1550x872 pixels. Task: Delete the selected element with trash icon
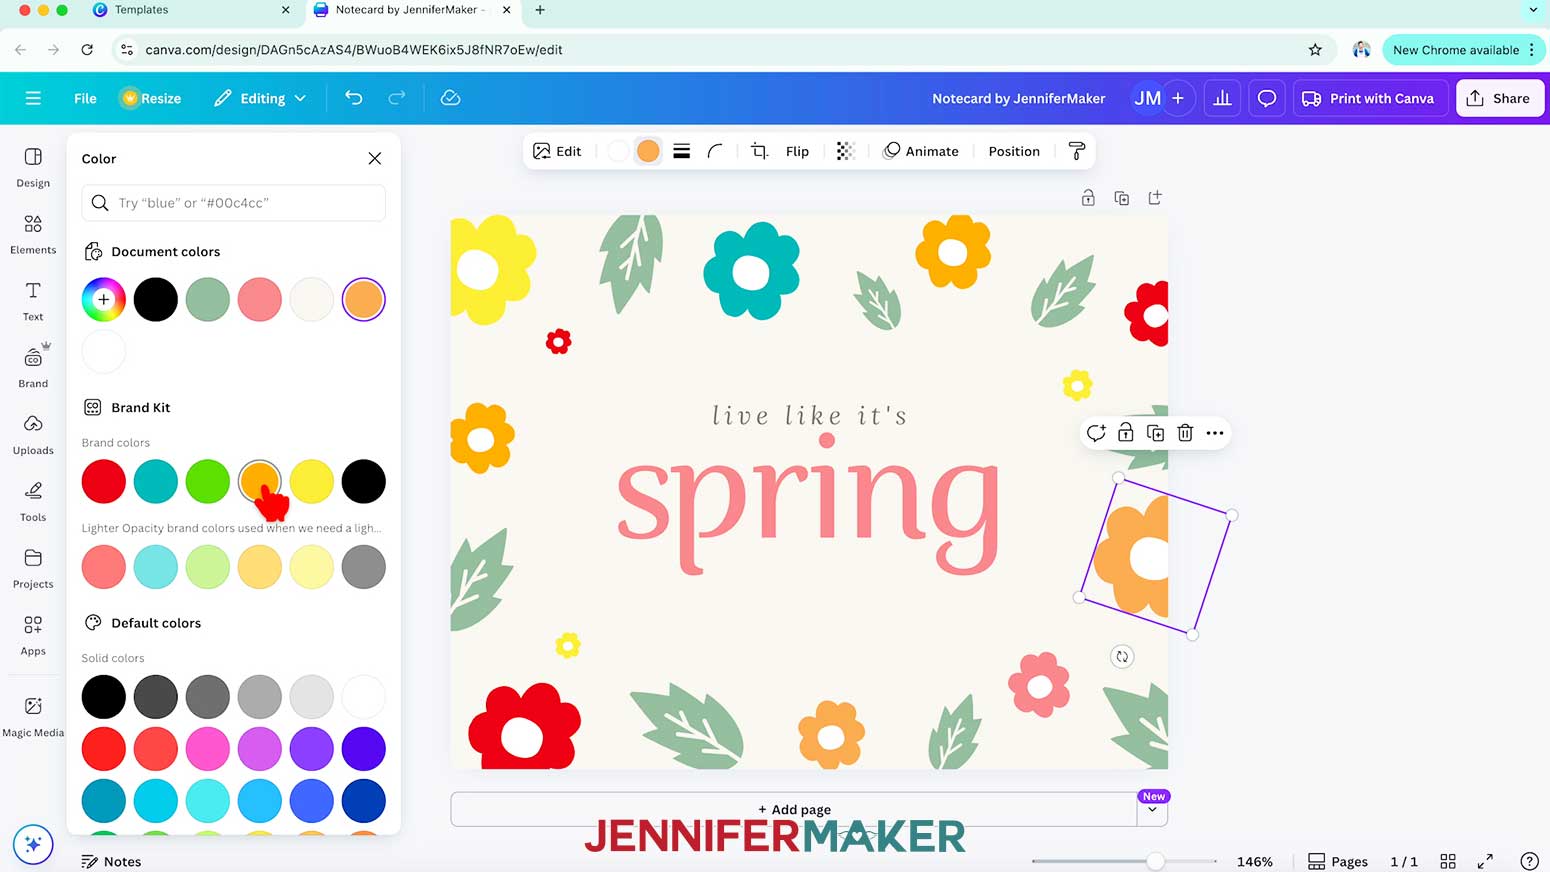(1185, 433)
